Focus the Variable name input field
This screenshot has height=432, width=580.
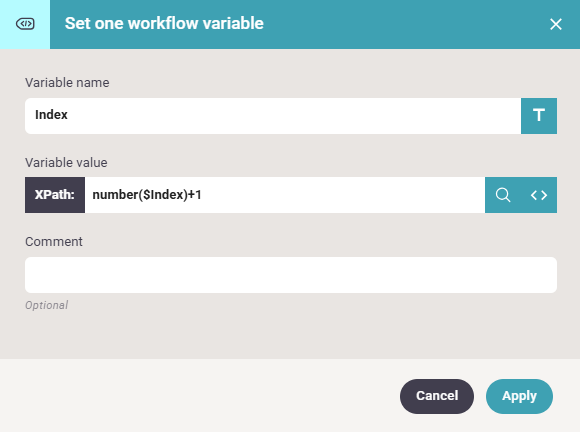pos(273,116)
